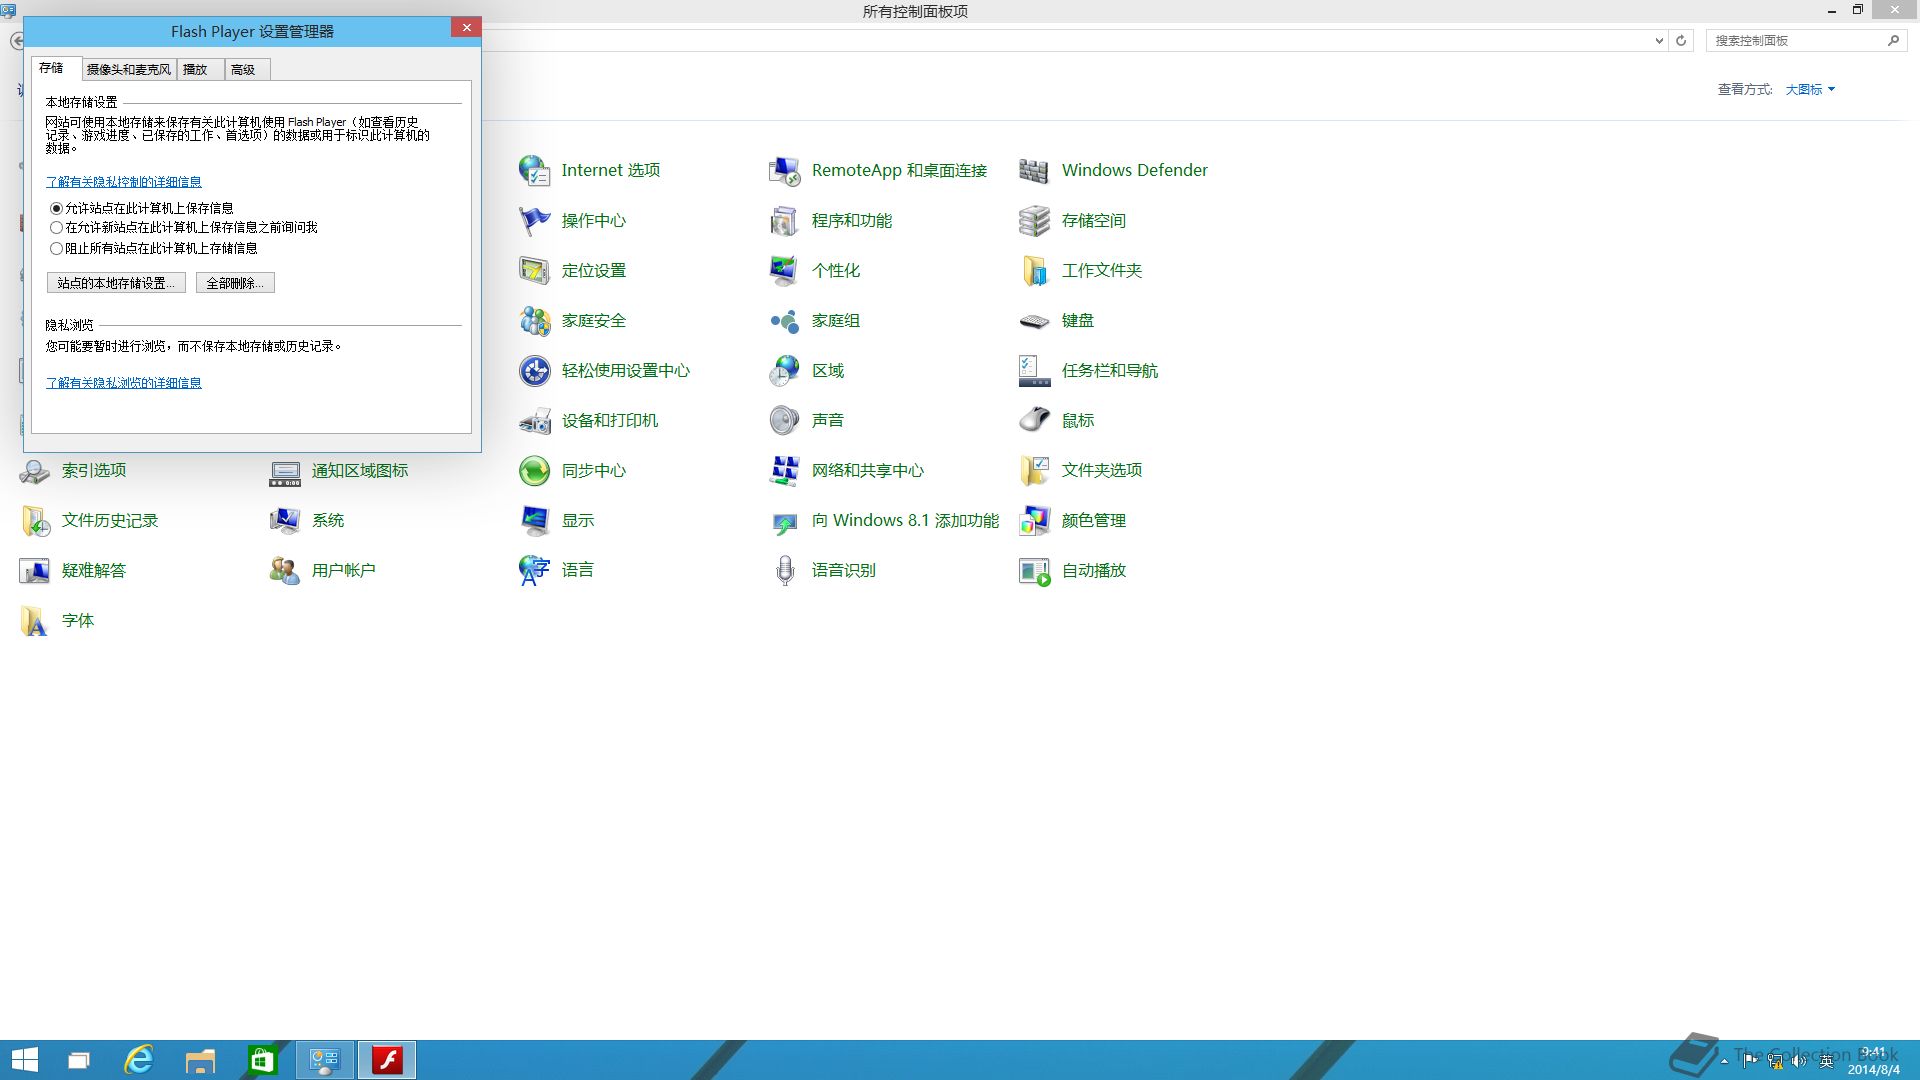Open 向 Windows 8.1 添加功能 icon
This screenshot has width=1920, height=1080.
[x=785, y=521]
